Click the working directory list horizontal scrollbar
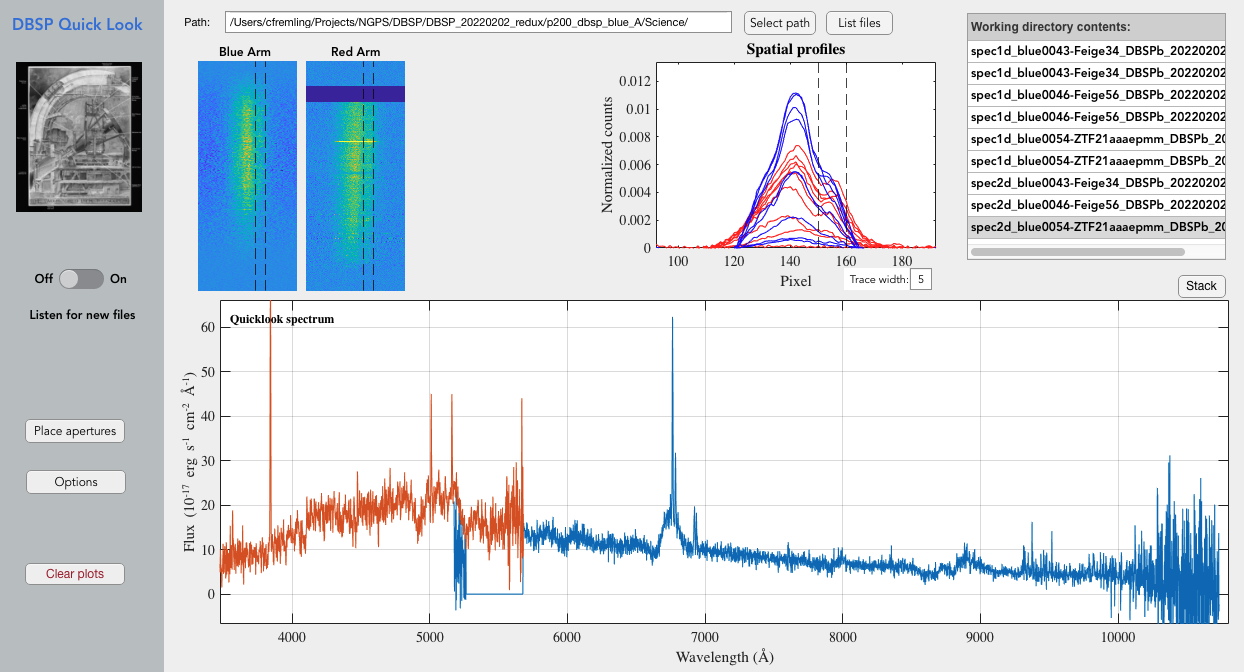The width and height of the screenshot is (1244, 672). [x=1078, y=252]
